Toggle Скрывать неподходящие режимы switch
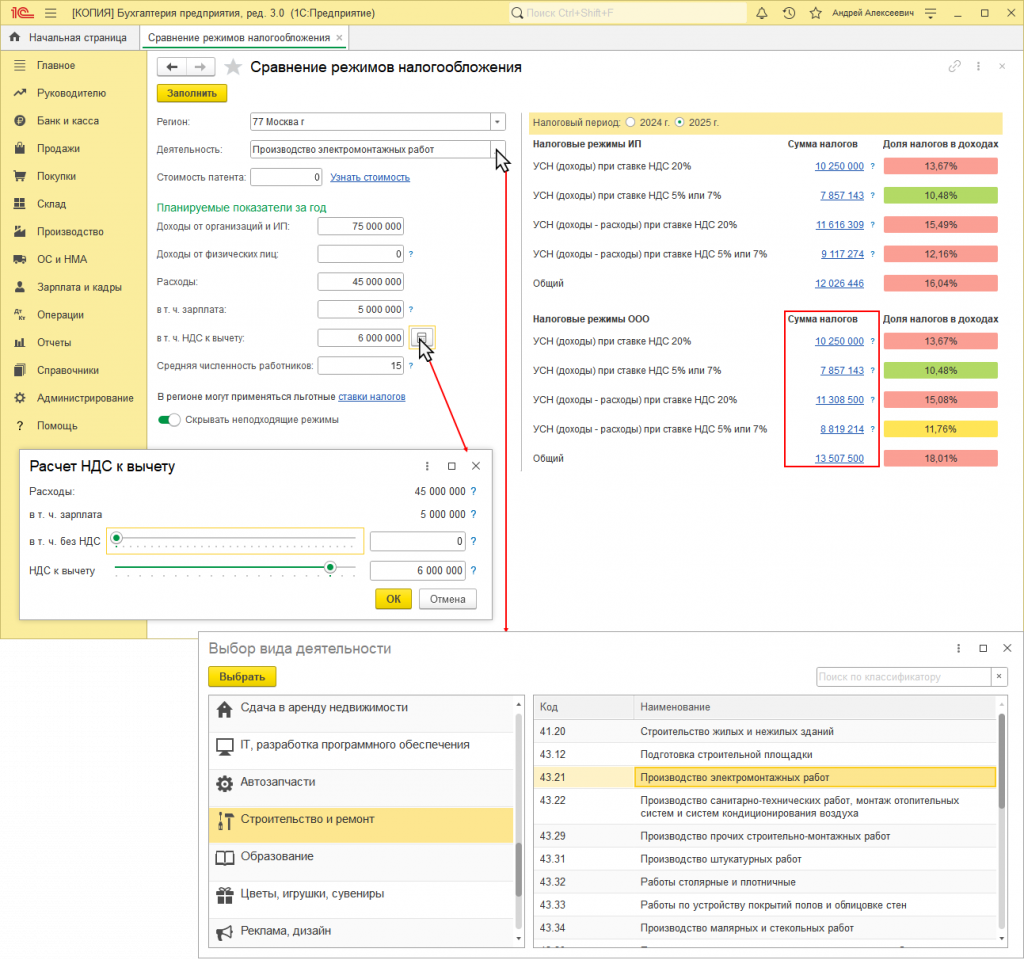 169,419
